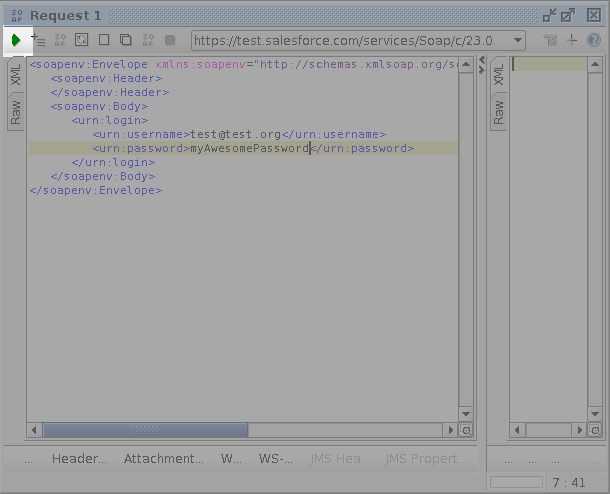Screen dimensions: 610x494
Task: Open the online help question mark icon
Action: point(594,40)
